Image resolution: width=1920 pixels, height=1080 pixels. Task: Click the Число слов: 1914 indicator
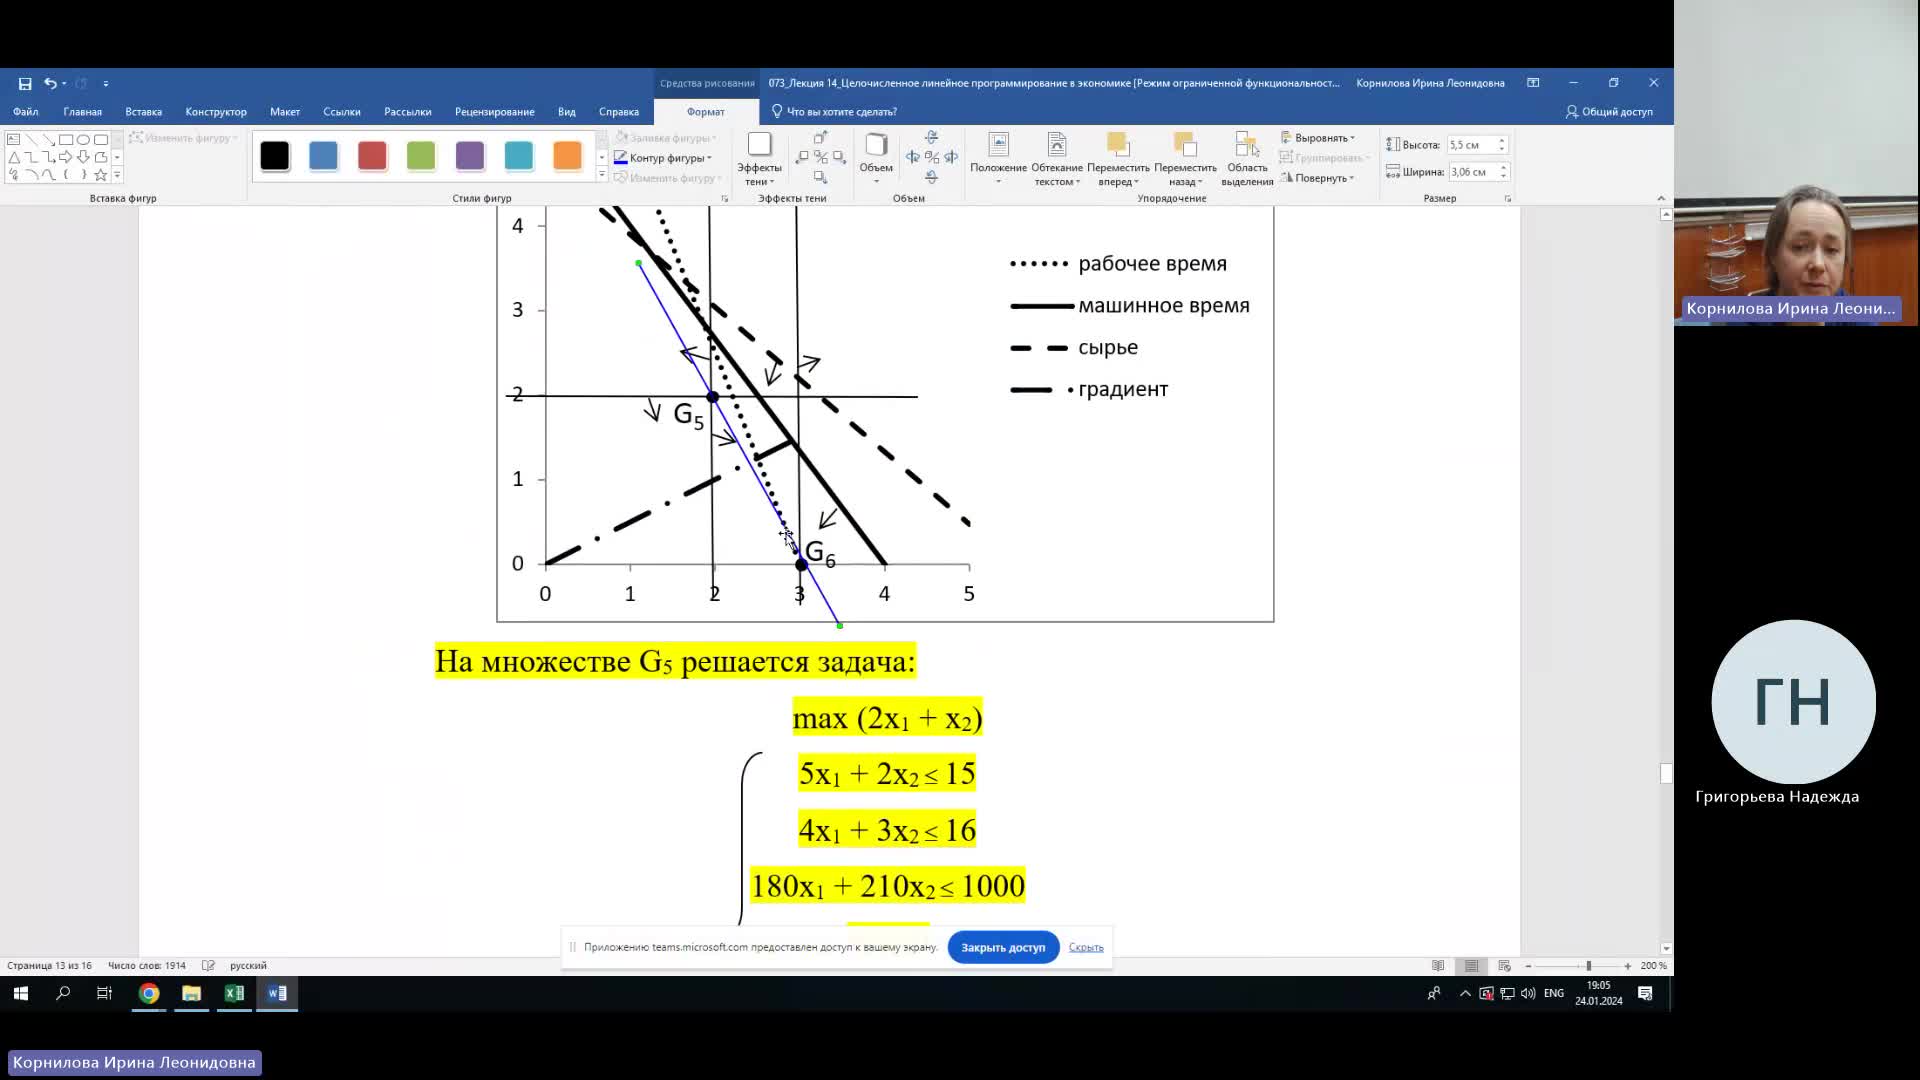pos(147,966)
